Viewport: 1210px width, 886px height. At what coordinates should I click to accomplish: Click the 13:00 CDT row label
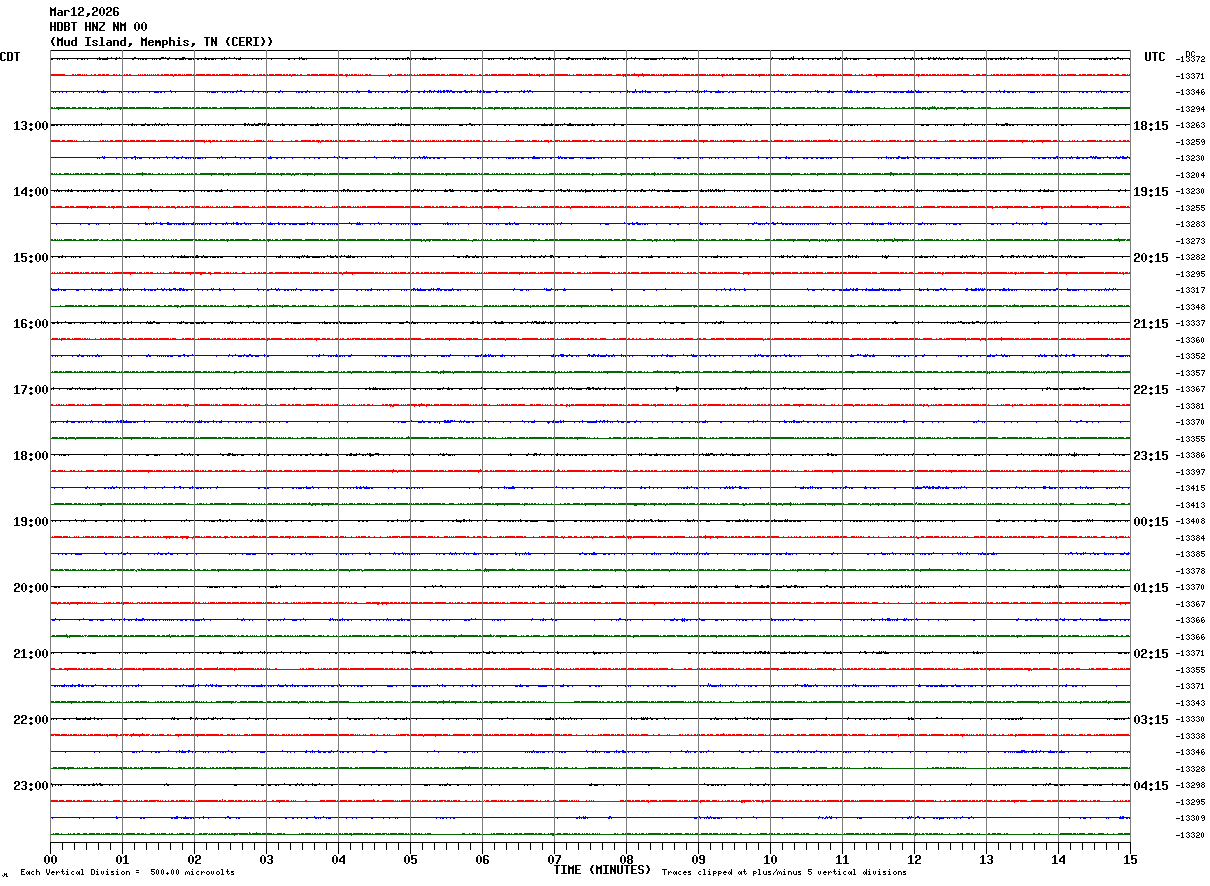click(31, 126)
